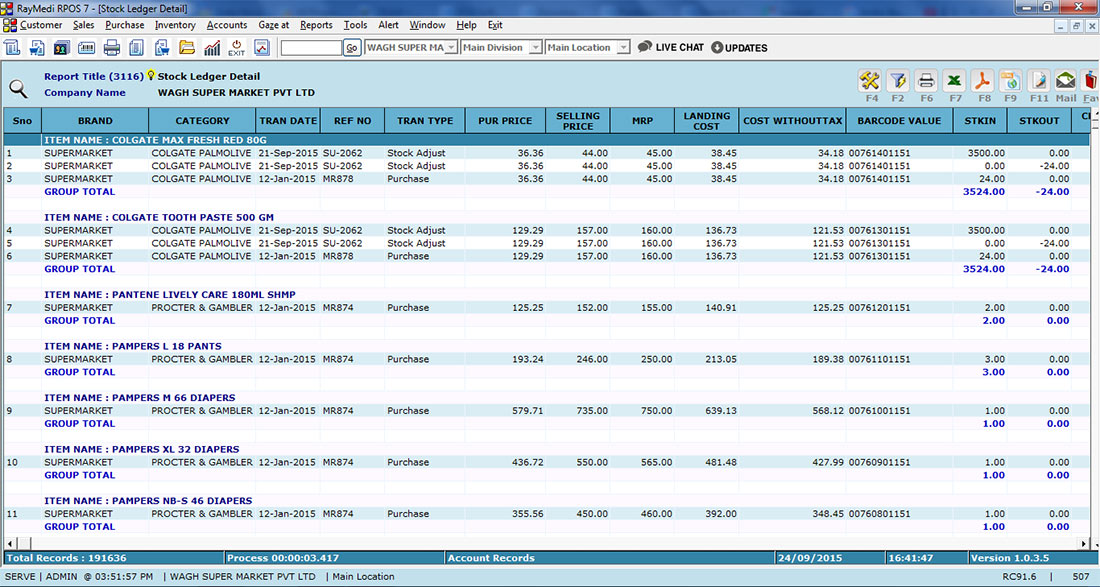This screenshot has height=587, width=1100.
Task: Click the search text field beside Go
Action: [311, 47]
